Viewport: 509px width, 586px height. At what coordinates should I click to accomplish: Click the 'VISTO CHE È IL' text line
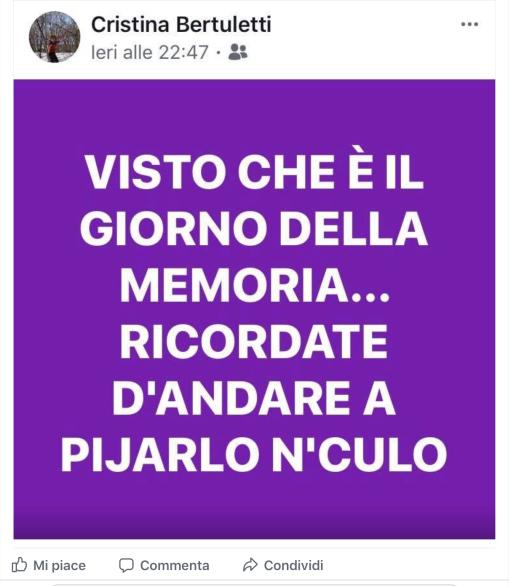point(254,172)
